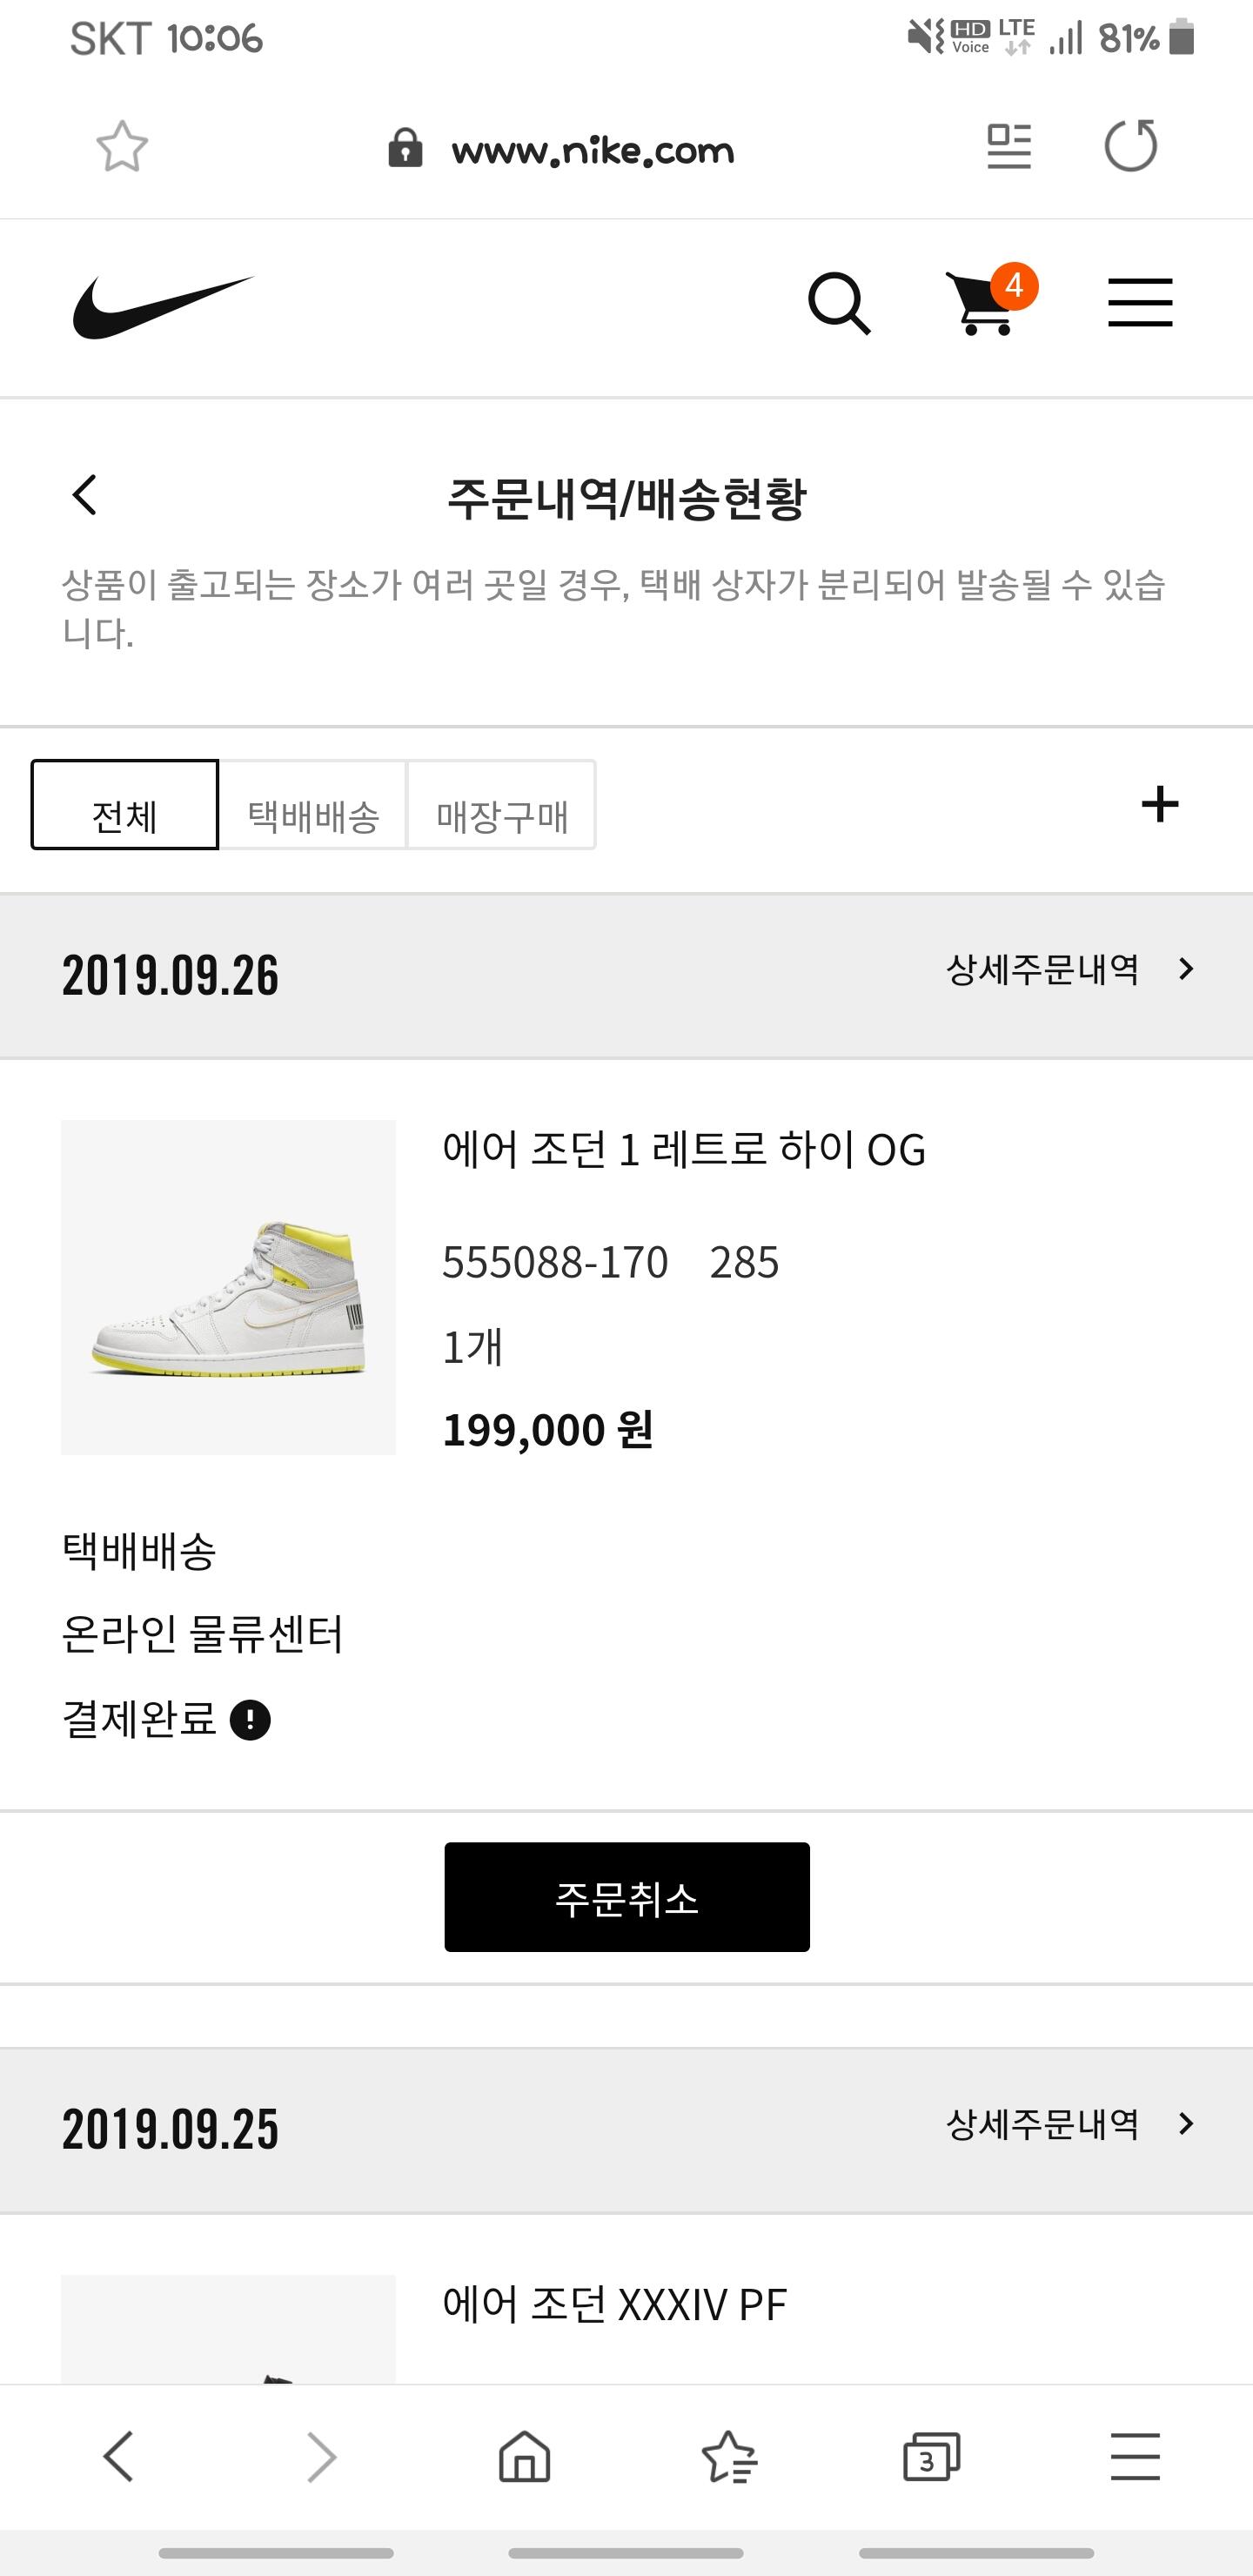The height and width of the screenshot is (2576, 1253).
Task: Expand filters with the plus icon
Action: [x=1159, y=804]
